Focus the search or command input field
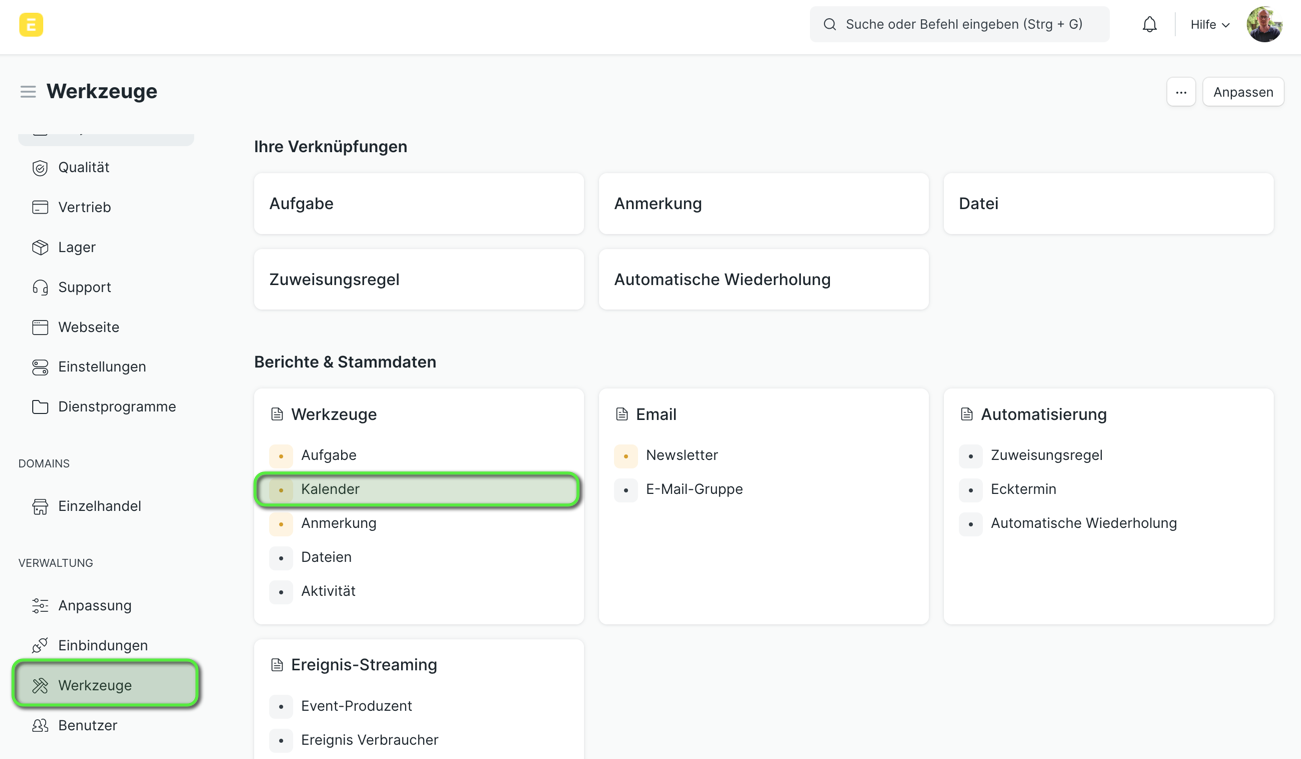1301x759 pixels. 959,25
